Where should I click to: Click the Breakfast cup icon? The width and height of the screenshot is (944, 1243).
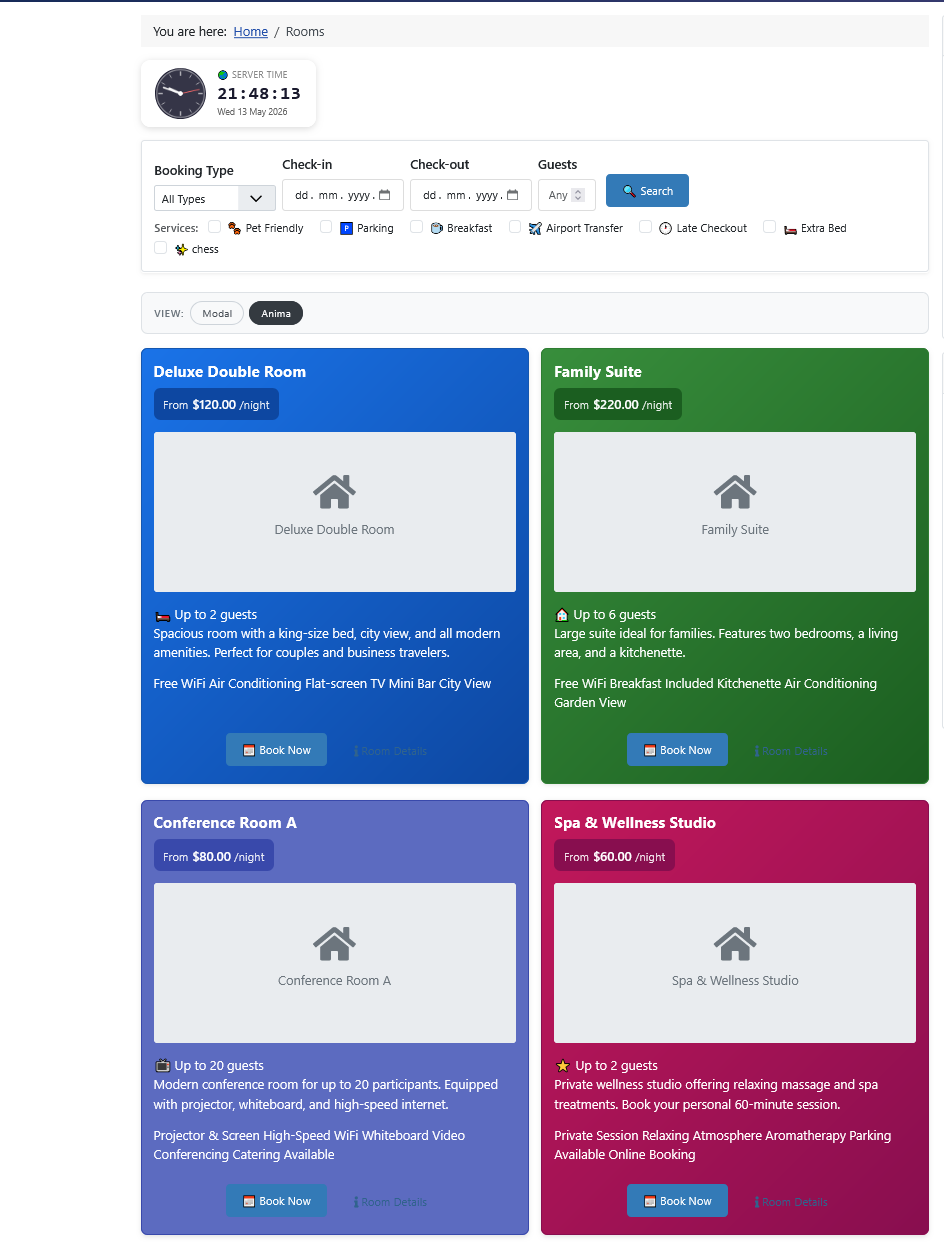pyautogui.click(x=436, y=228)
